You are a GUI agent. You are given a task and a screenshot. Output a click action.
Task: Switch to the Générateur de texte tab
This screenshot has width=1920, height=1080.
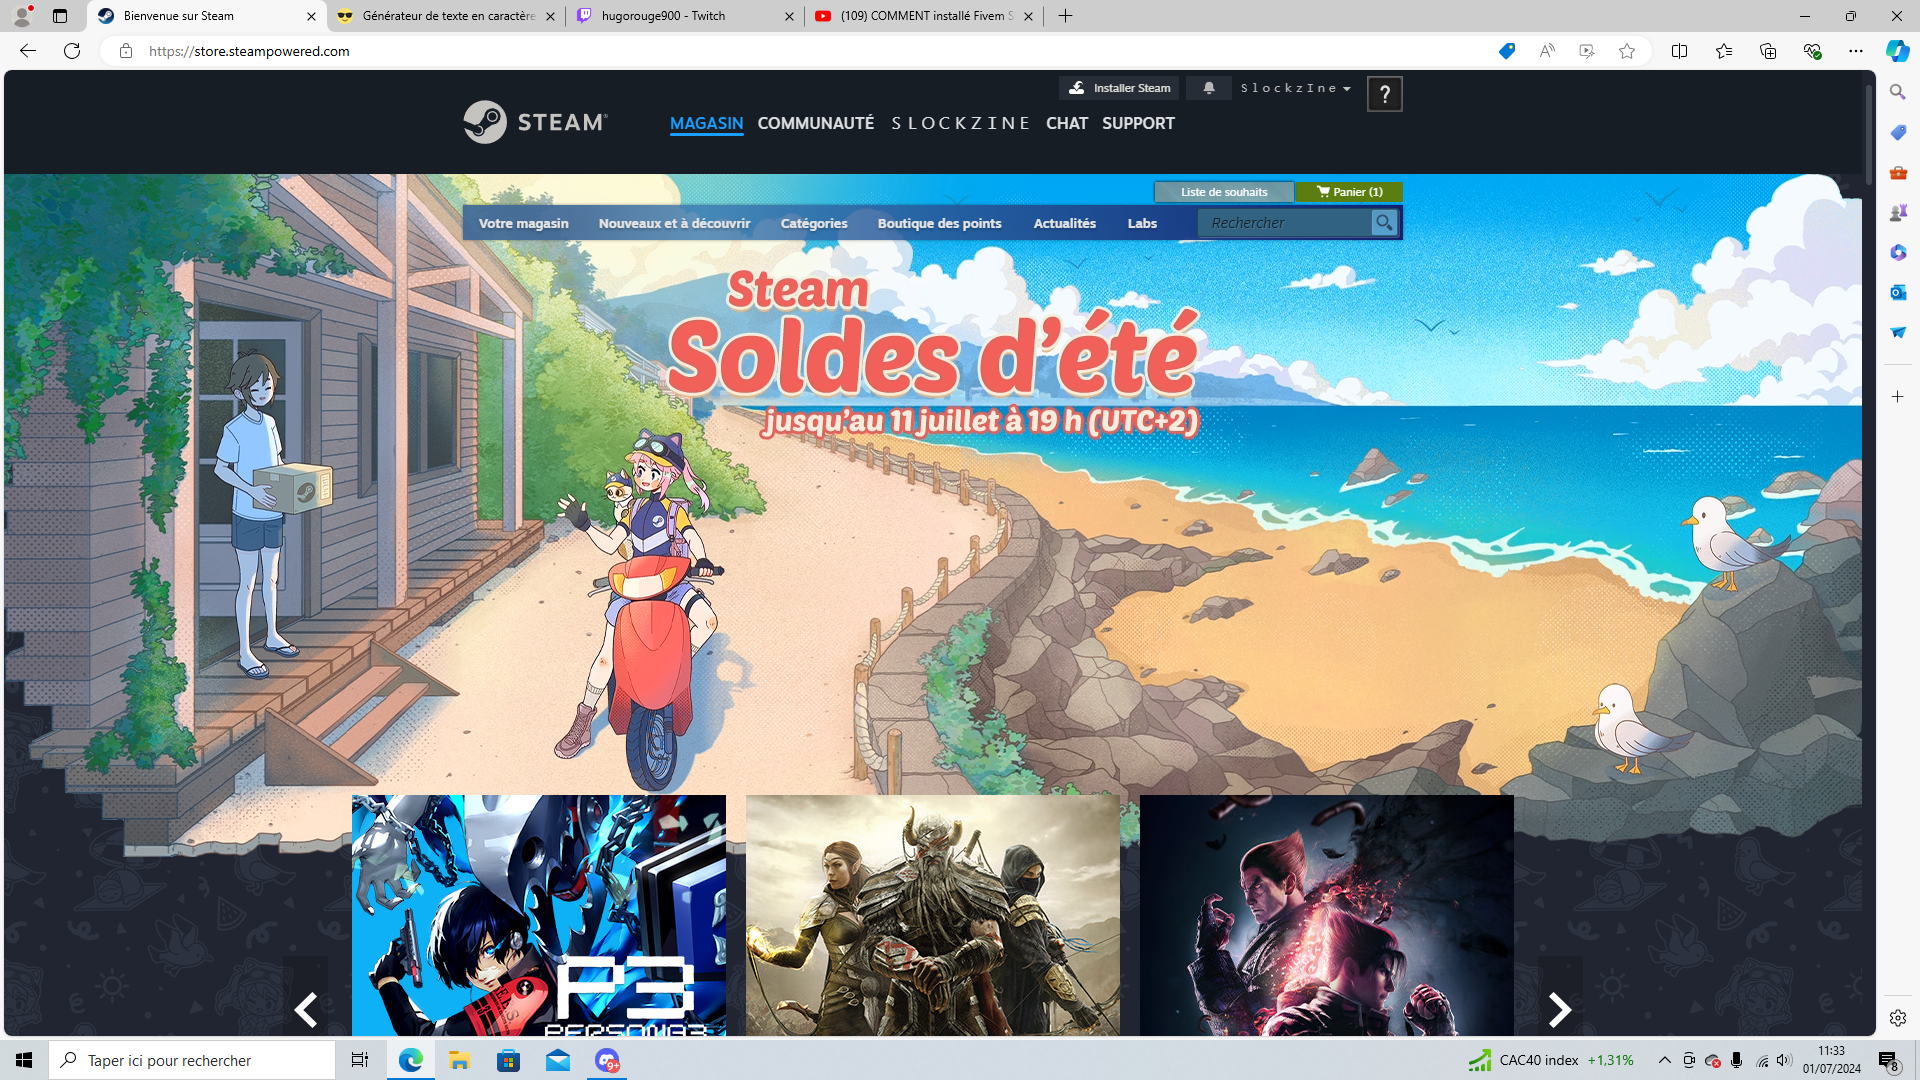pos(447,16)
